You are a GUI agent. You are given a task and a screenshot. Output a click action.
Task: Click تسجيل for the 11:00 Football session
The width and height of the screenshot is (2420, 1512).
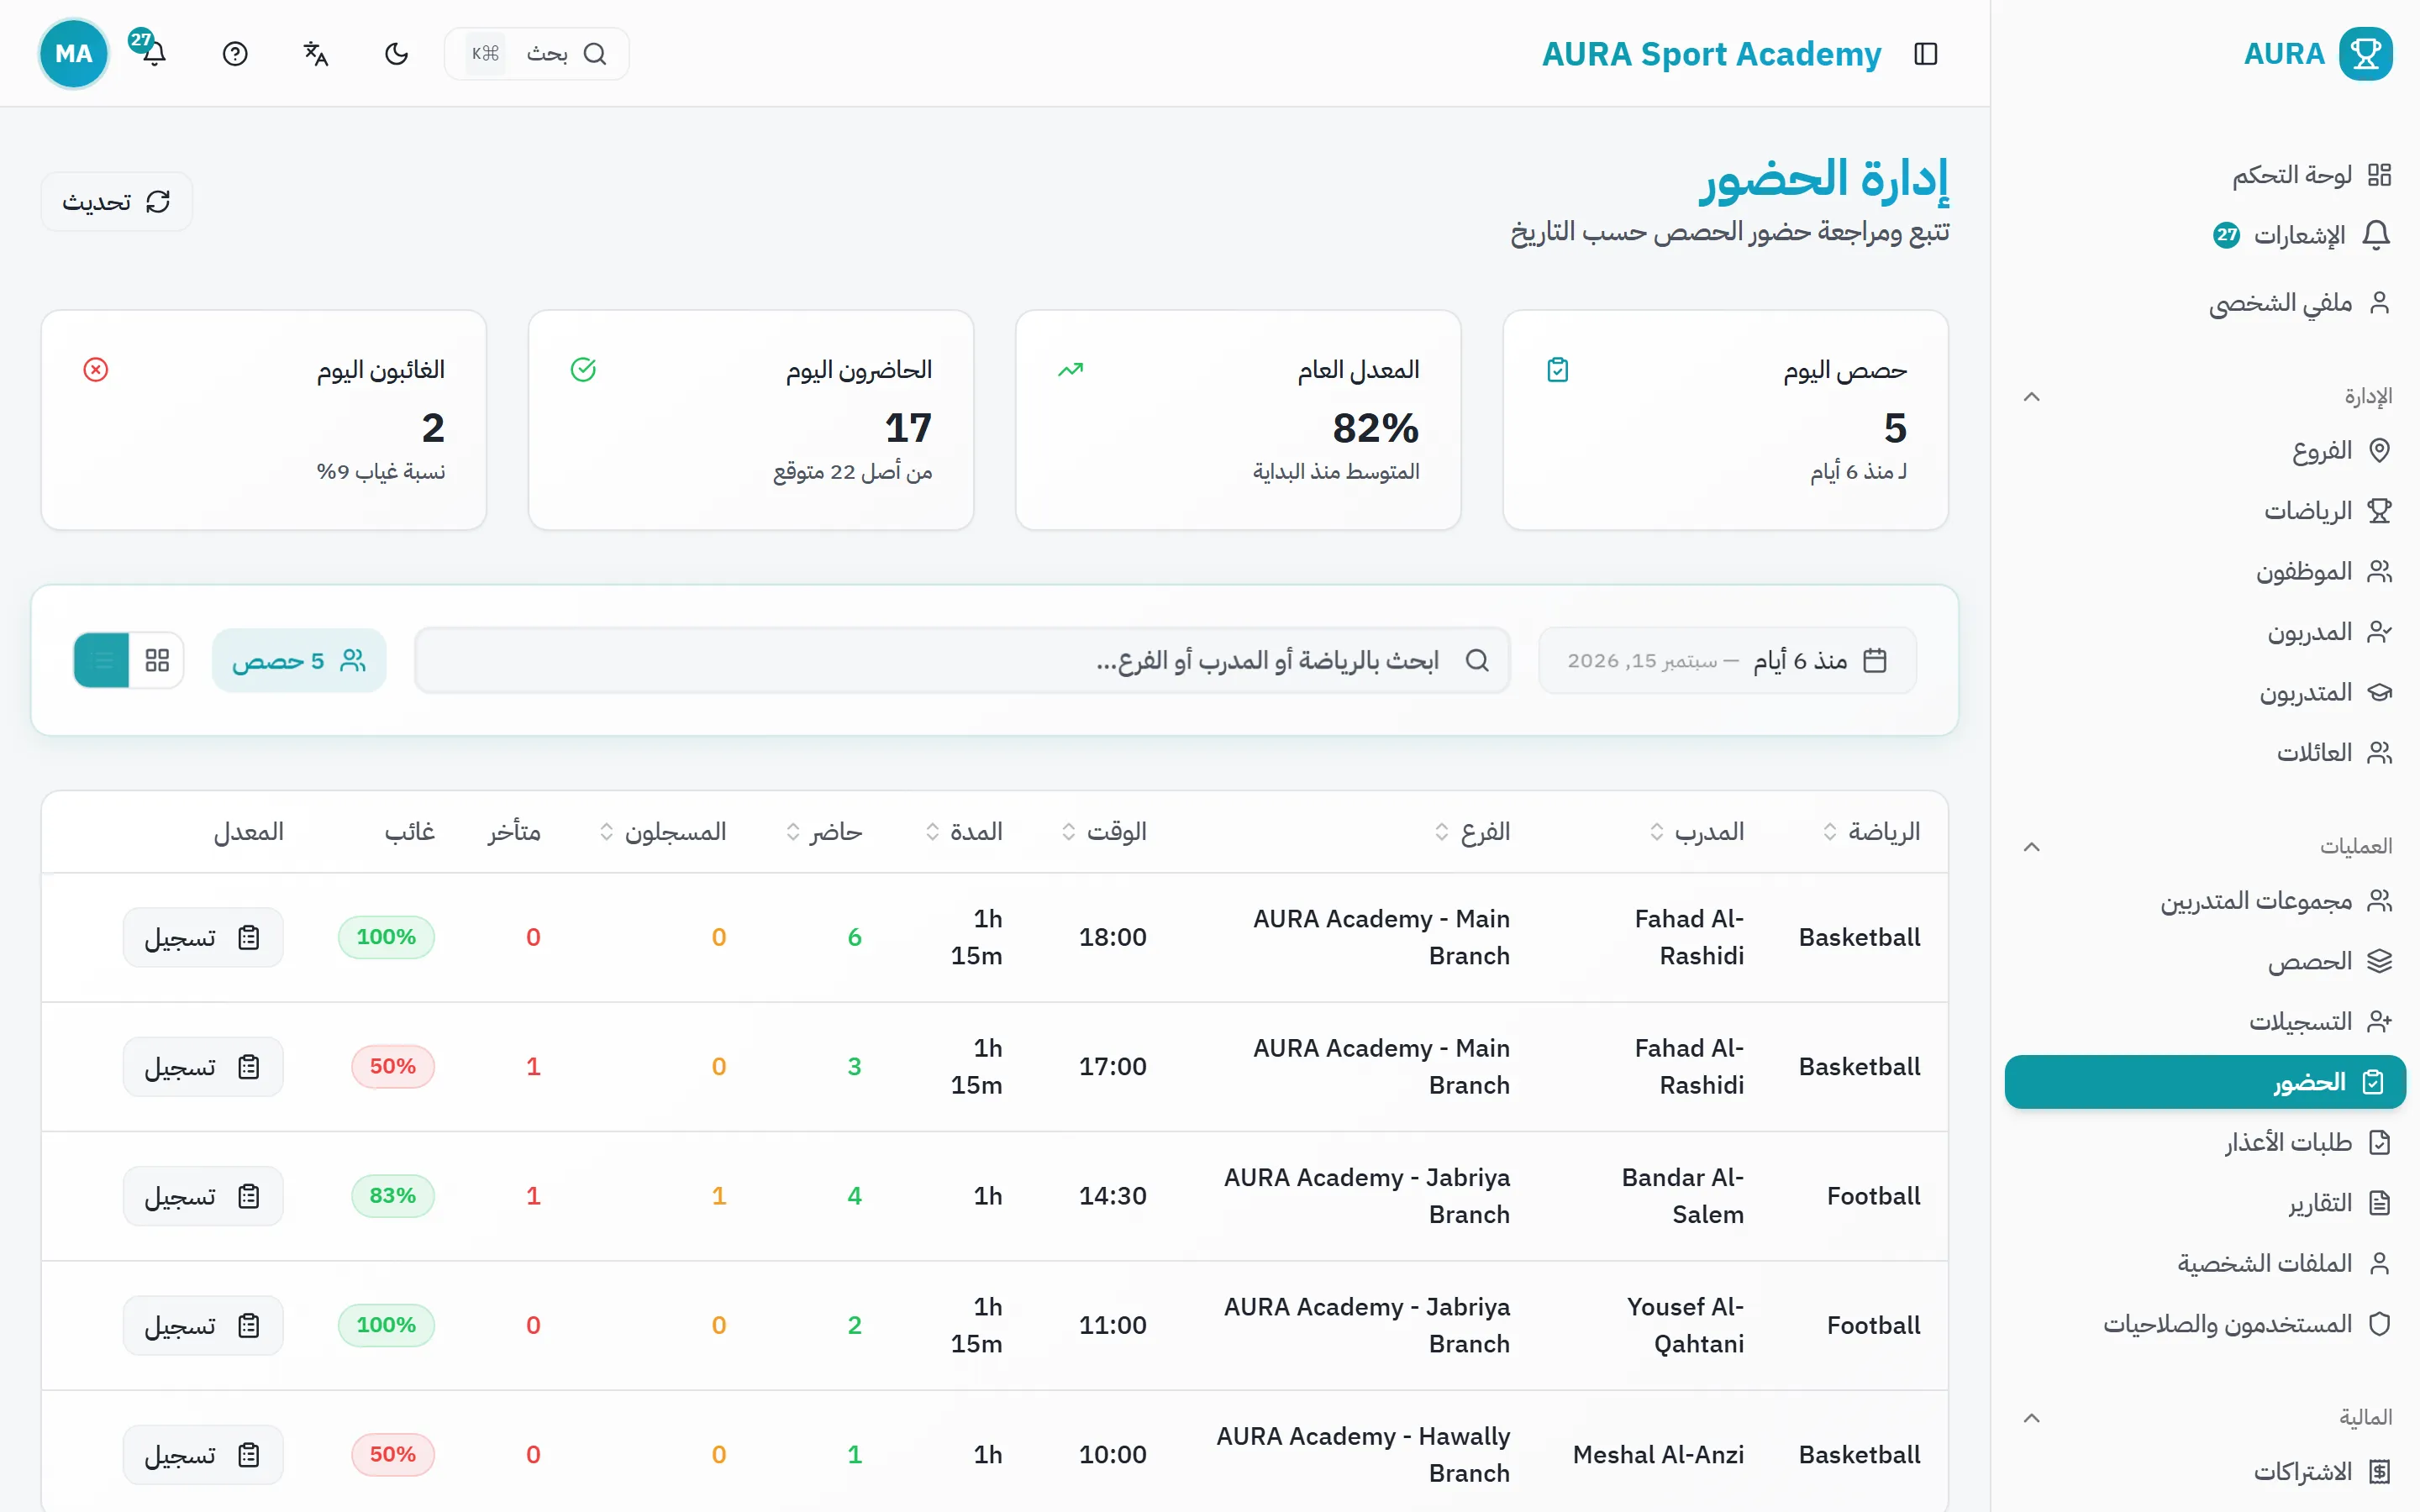(x=203, y=1325)
